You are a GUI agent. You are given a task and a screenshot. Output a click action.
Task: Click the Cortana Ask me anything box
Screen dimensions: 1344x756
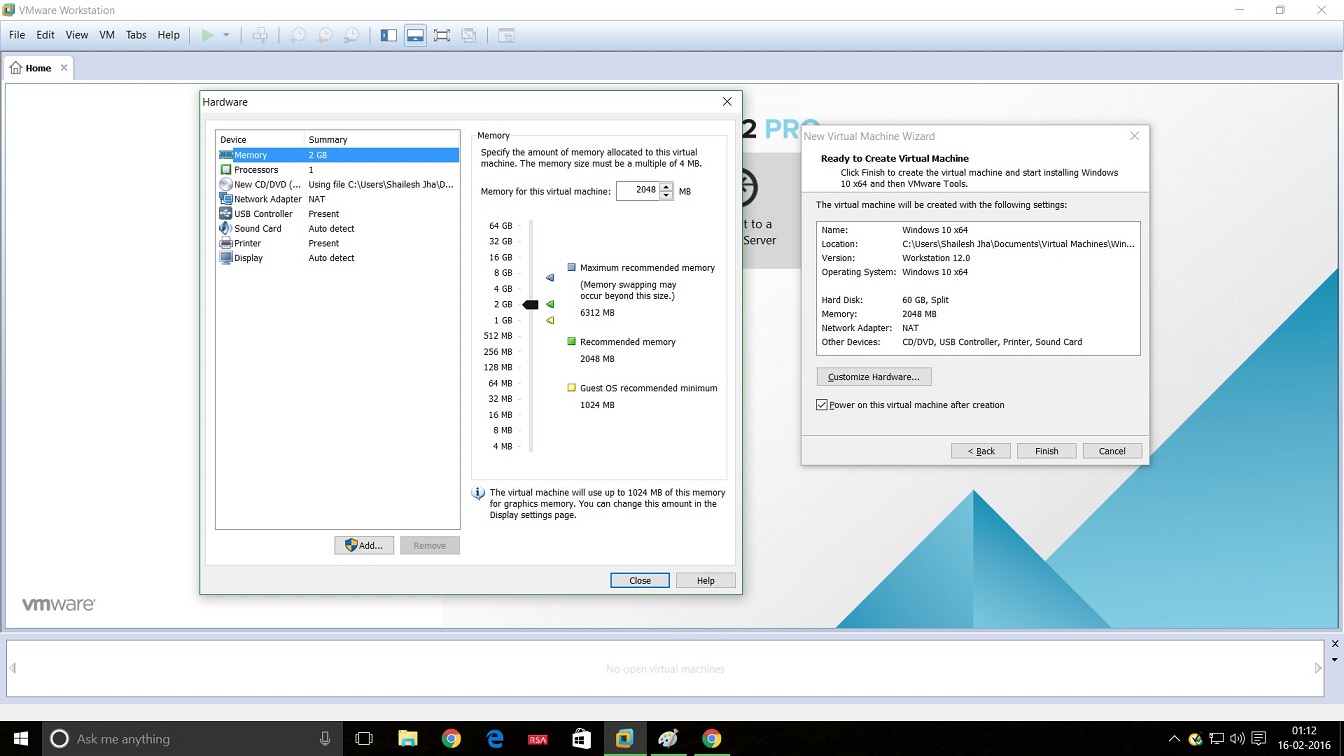pos(191,739)
